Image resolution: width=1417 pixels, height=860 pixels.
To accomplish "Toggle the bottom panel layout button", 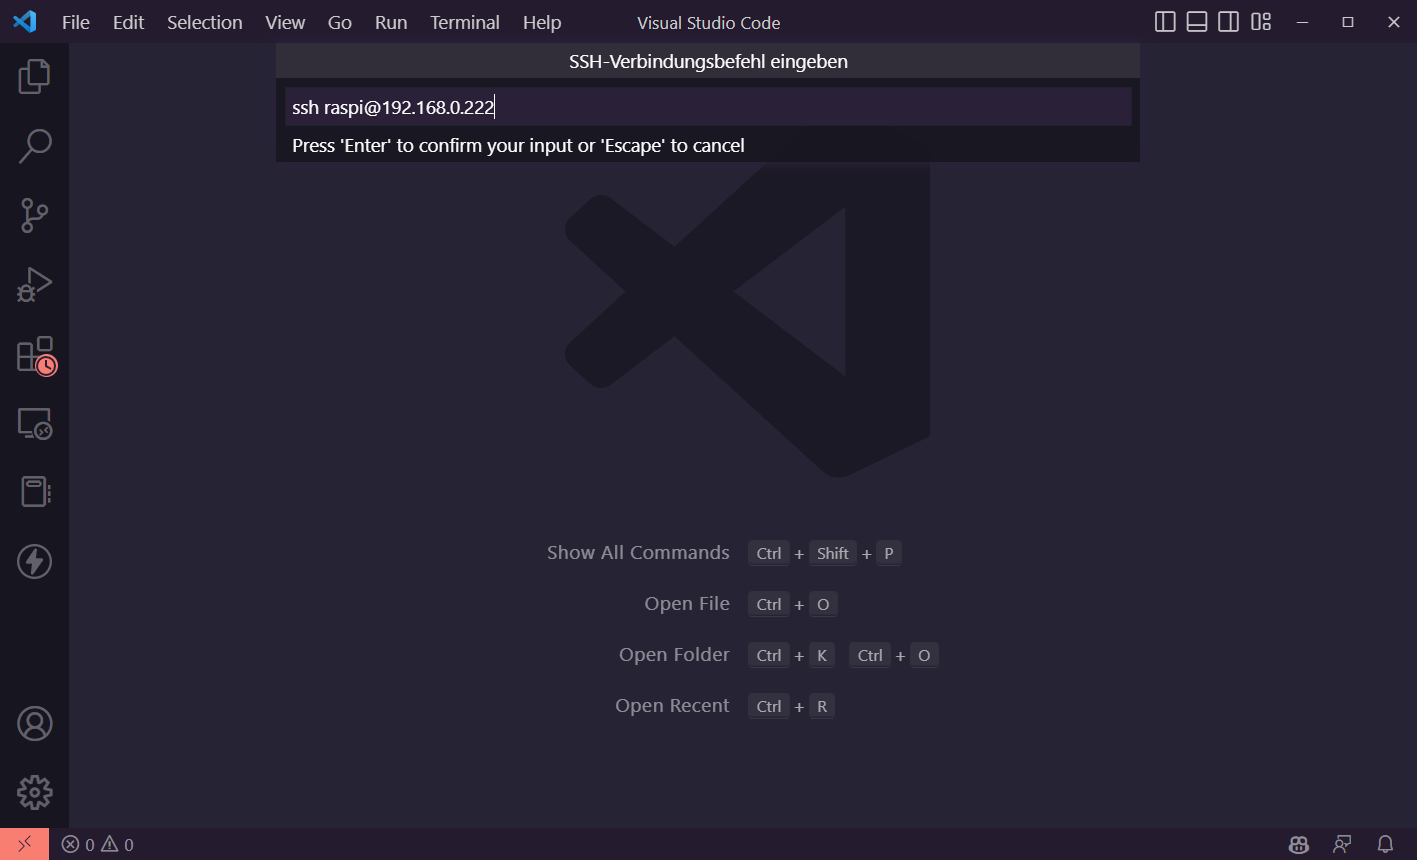I will click(1197, 22).
